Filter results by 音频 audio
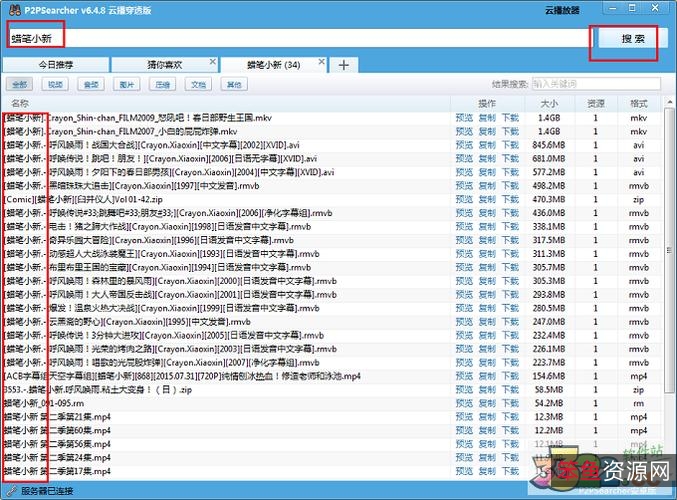This screenshot has height=500, width=677. point(91,84)
